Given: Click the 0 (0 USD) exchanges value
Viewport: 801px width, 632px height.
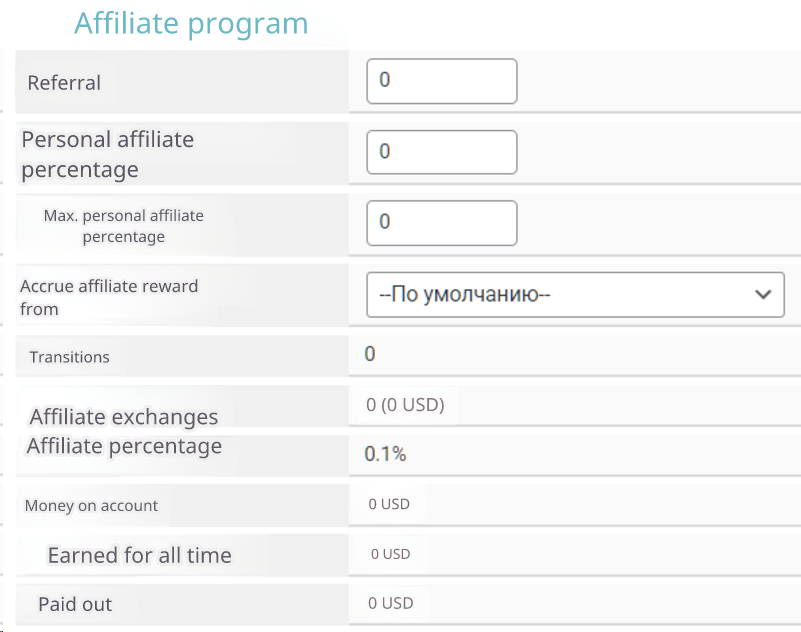Looking at the screenshot, I should pyautogui.click(x=405, y=405).
